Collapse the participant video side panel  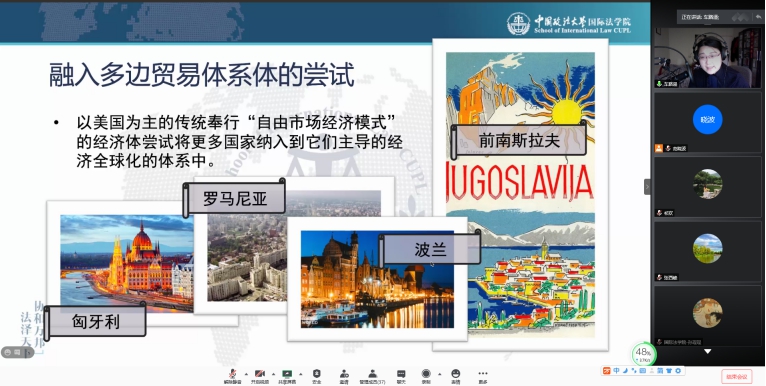tap(647, 187)
